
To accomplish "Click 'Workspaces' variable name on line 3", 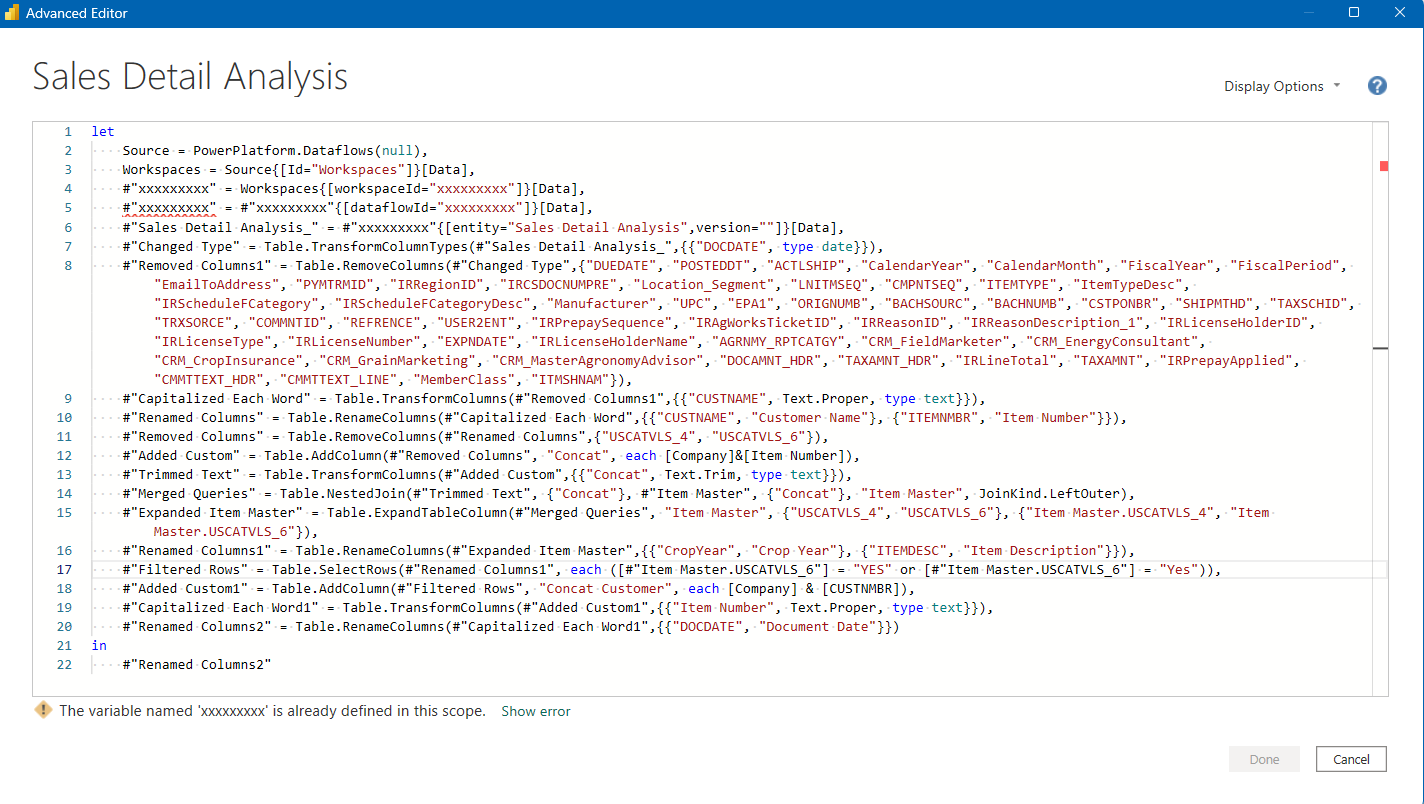I will 161,170.
